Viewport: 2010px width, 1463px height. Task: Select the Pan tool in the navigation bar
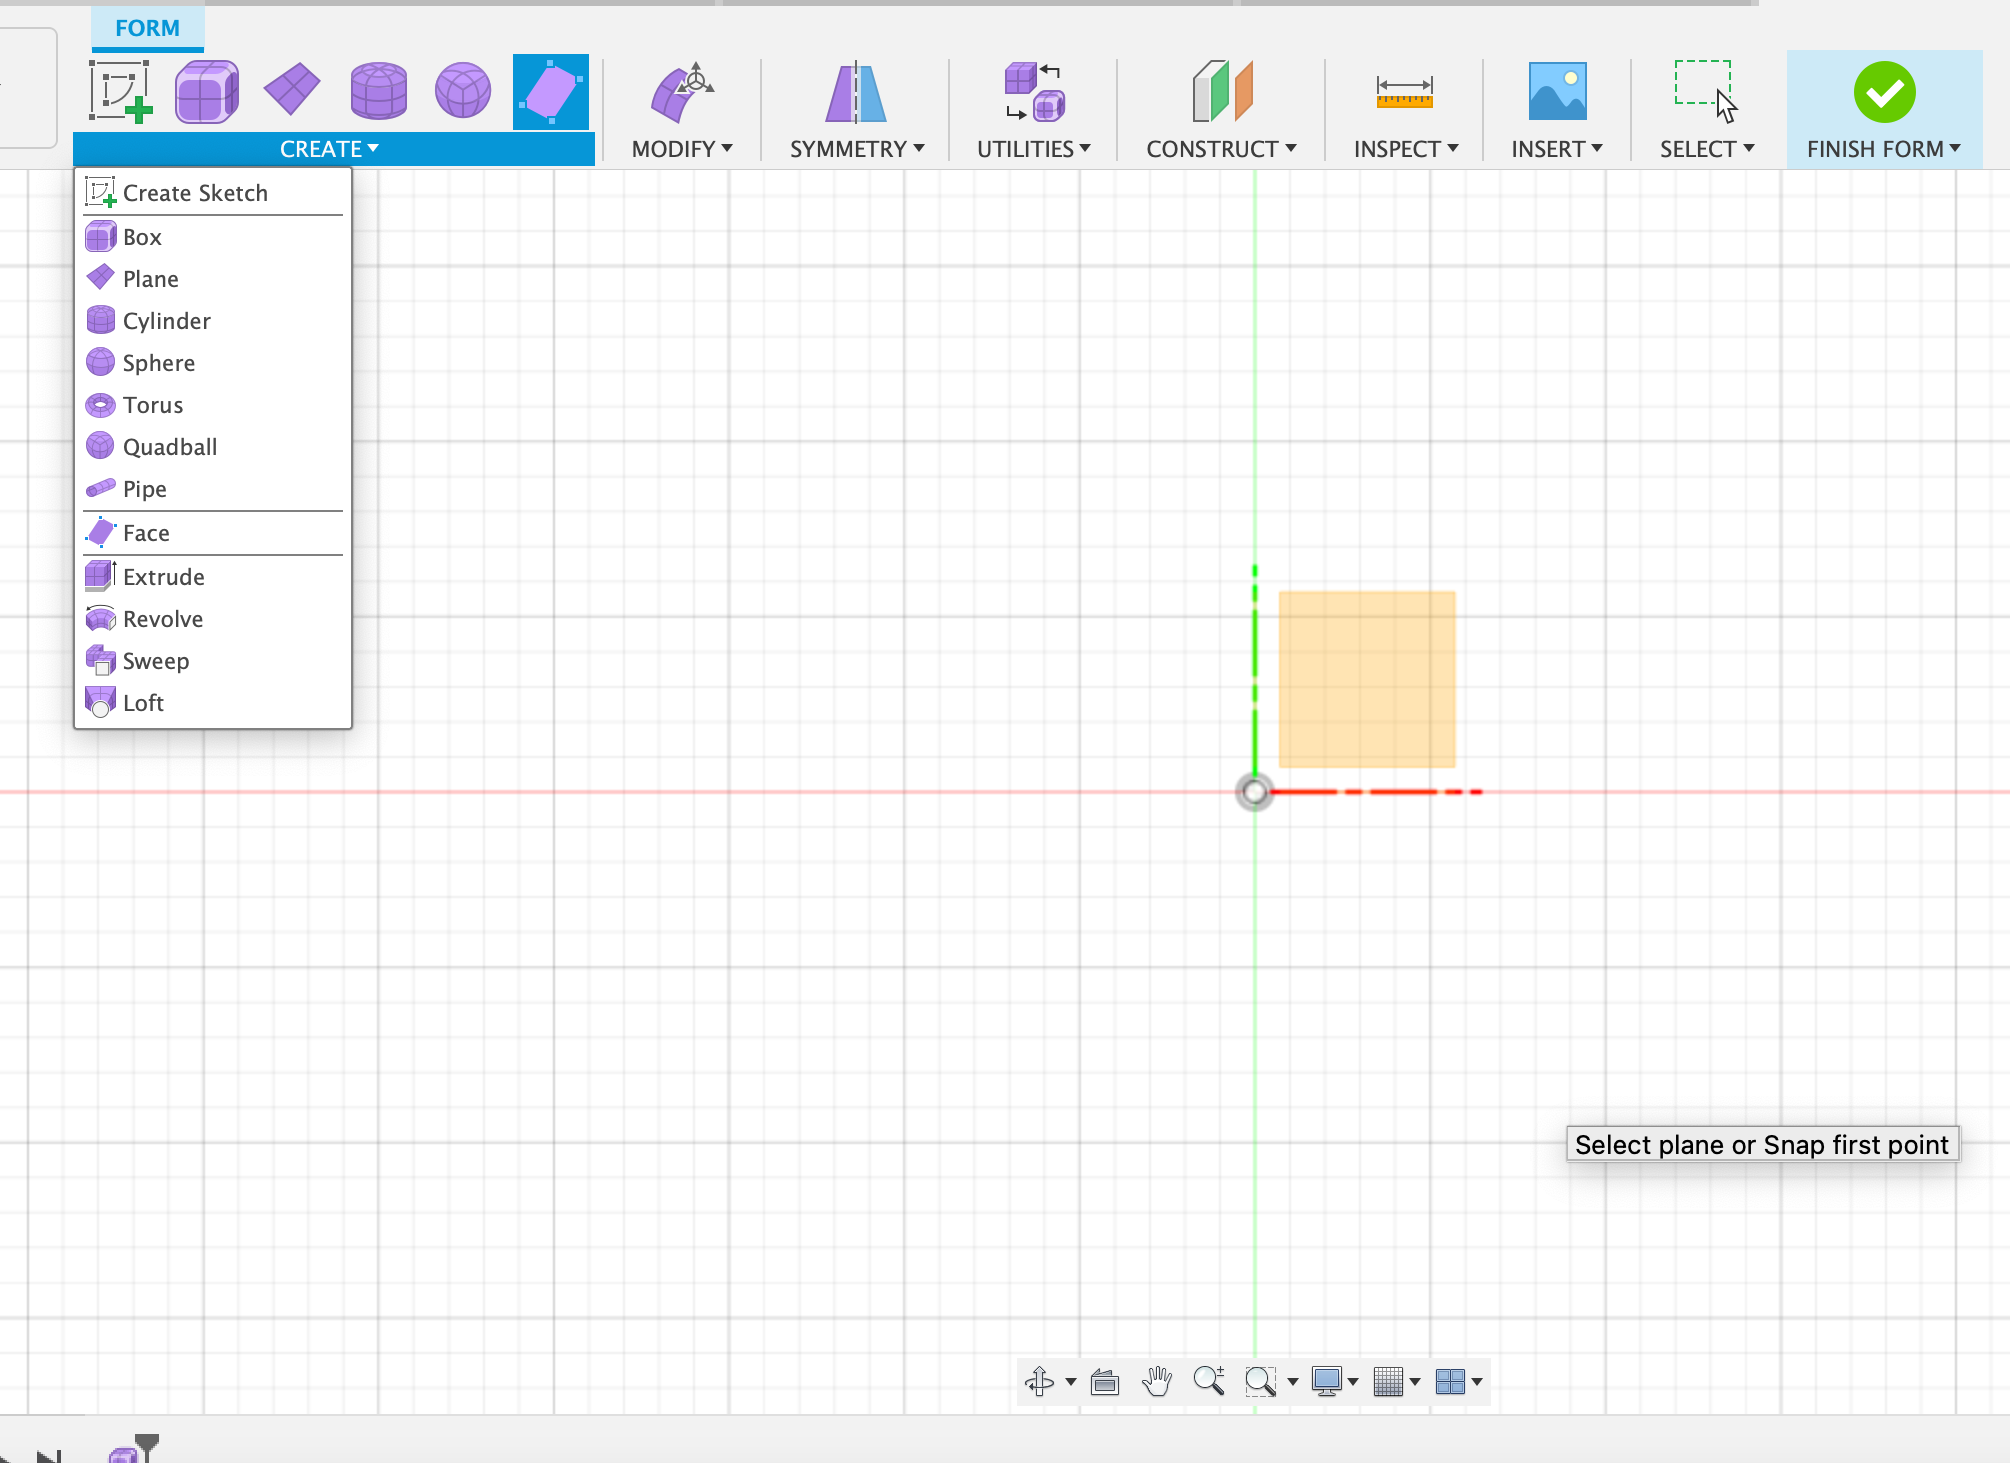[1157, 1382]
